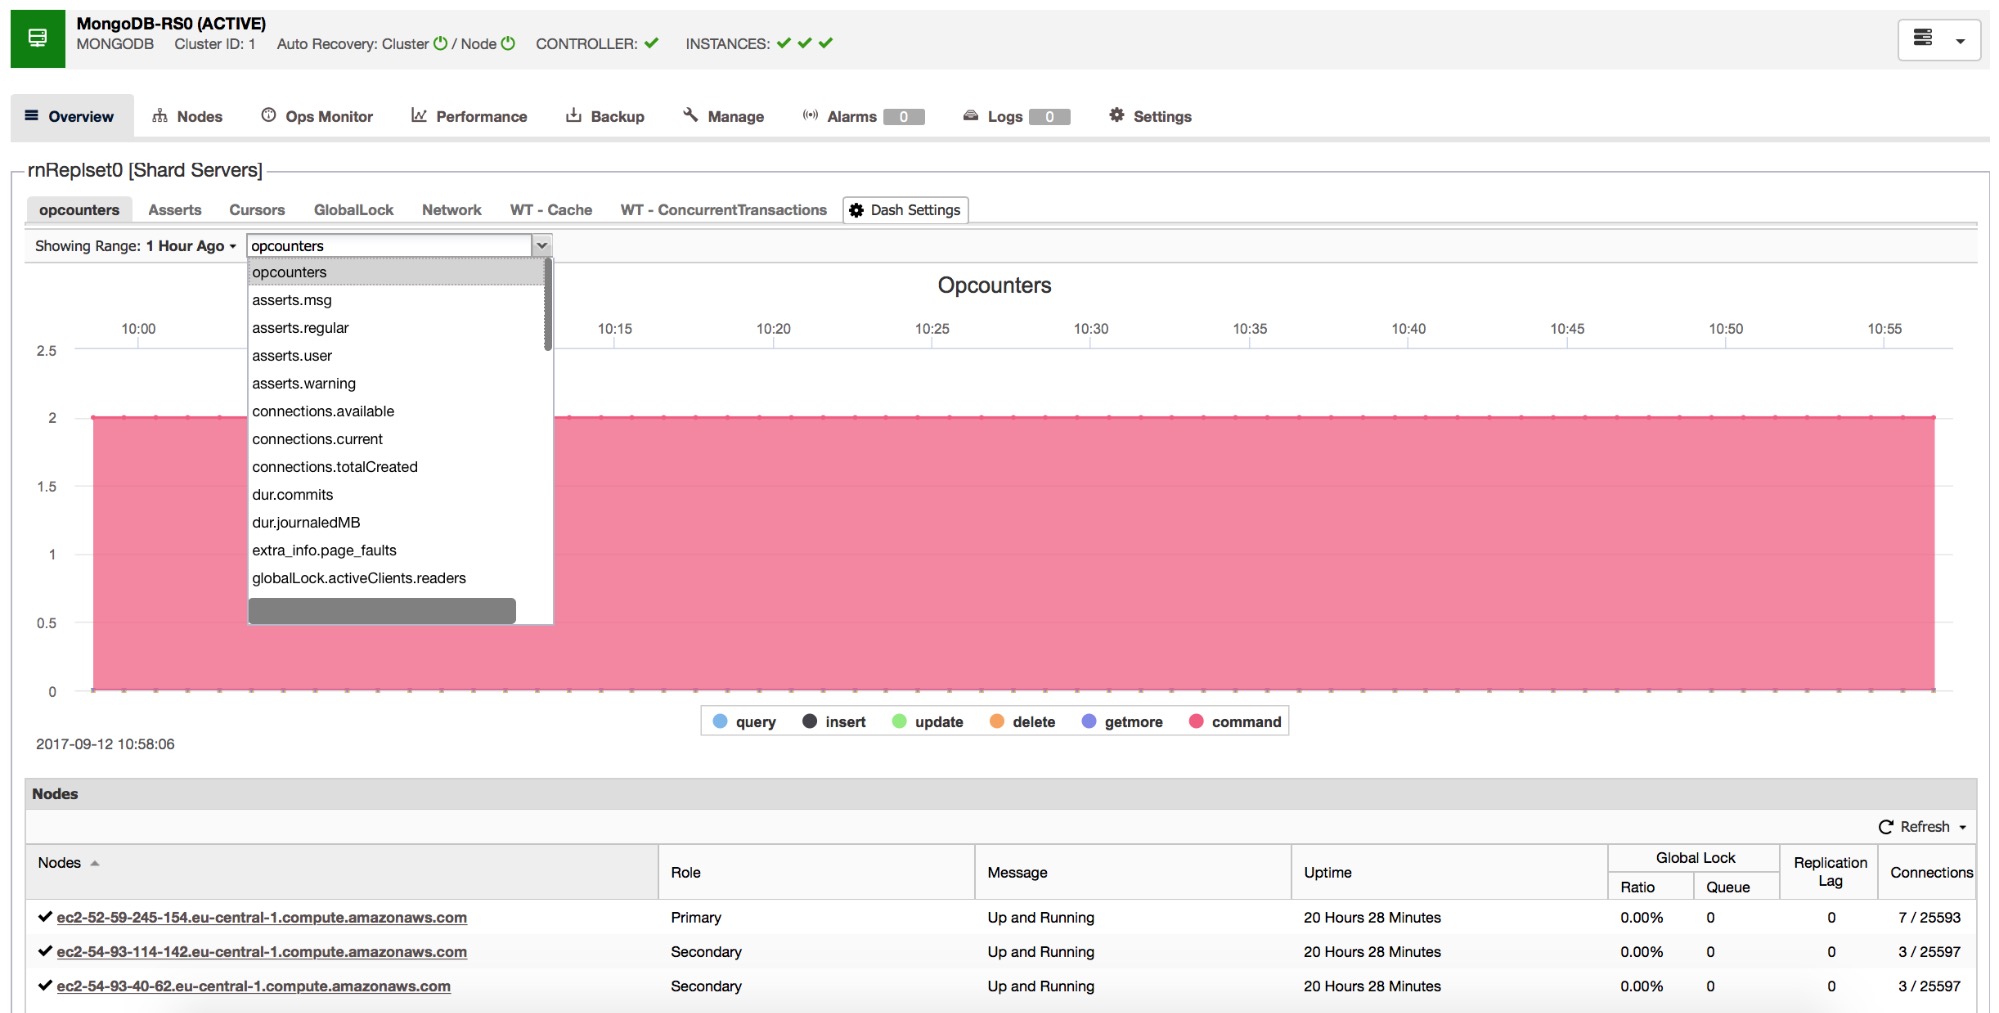Open the Refresh dropdown in the Nodes panel

(x=1923, y=827)
